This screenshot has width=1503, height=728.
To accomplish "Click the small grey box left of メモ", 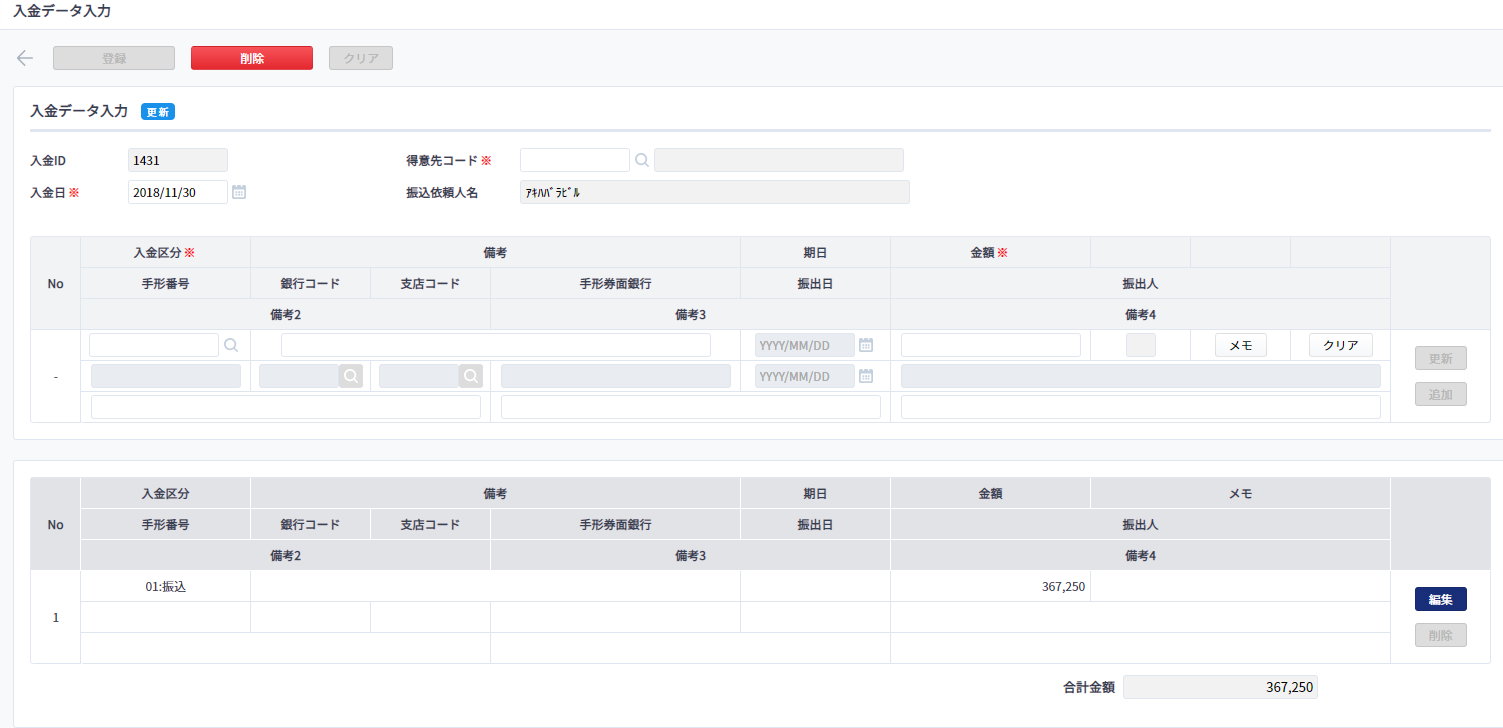I will tap(1141, 345).
